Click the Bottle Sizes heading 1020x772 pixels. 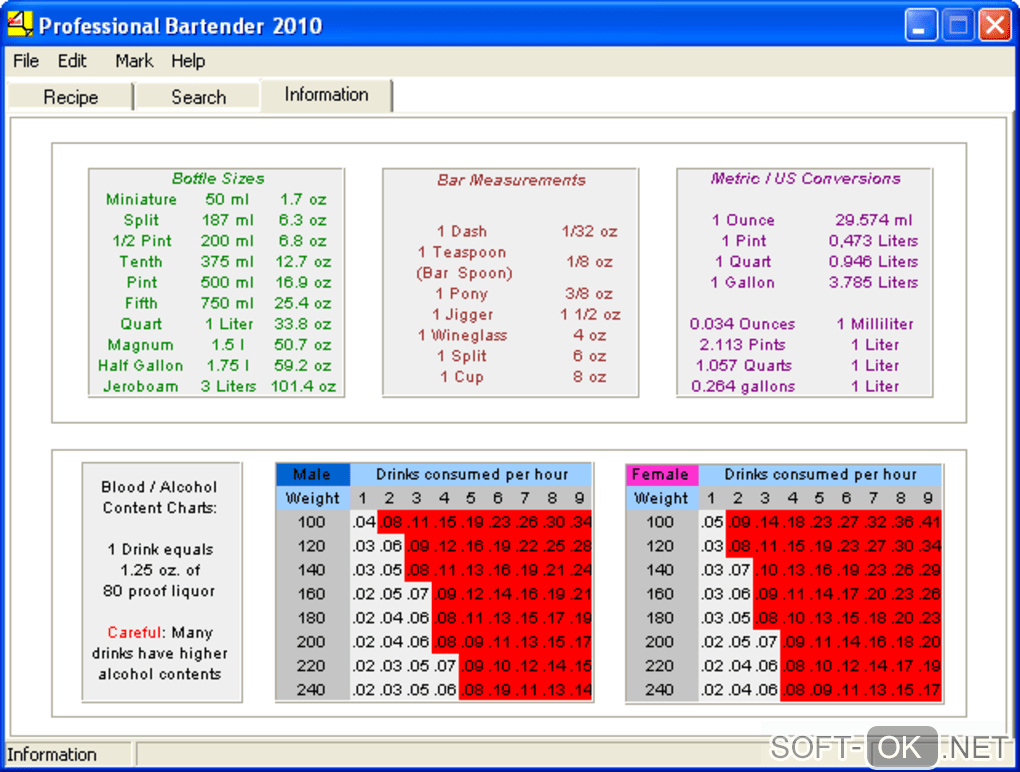click(218, 179)
